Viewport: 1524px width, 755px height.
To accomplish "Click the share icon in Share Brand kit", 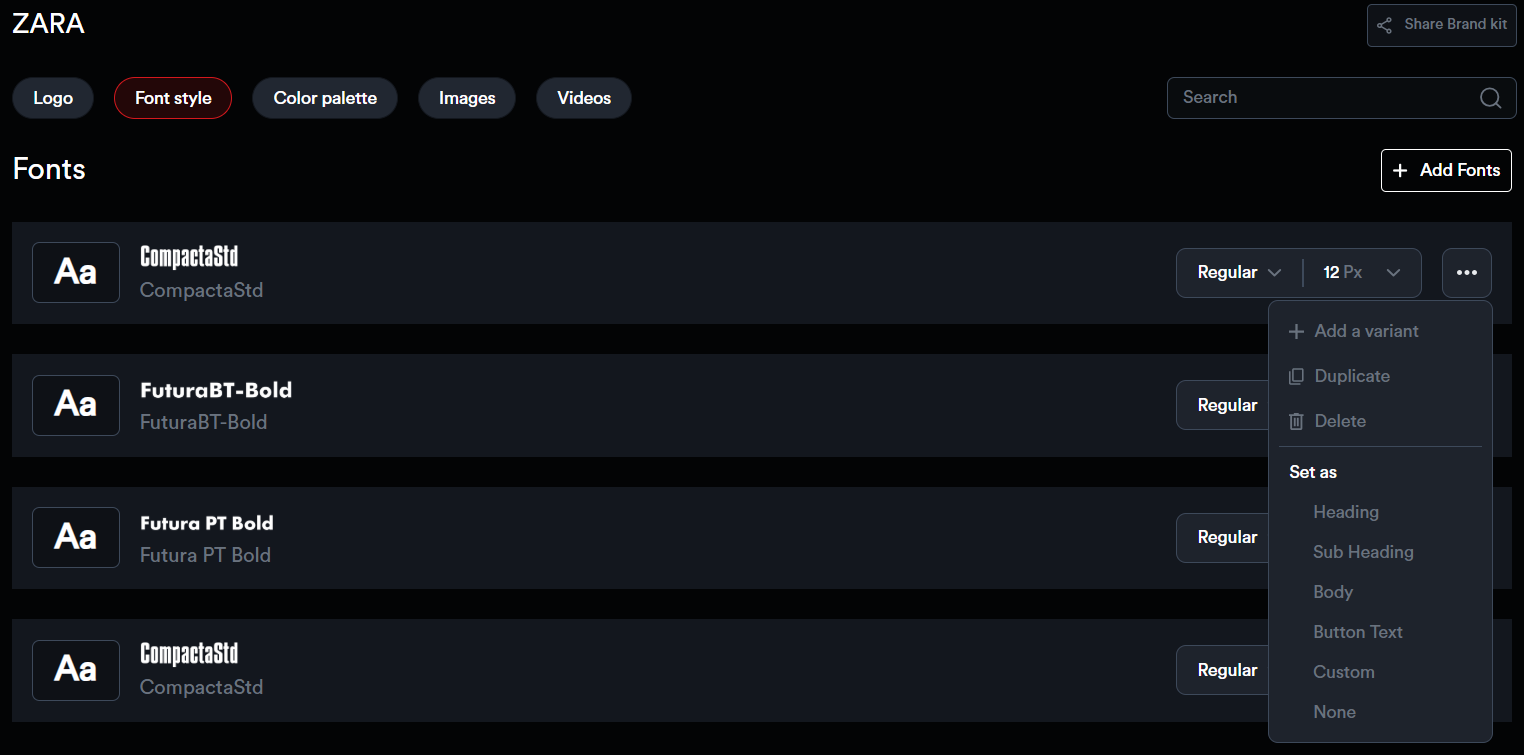I will click(1385, 25).
